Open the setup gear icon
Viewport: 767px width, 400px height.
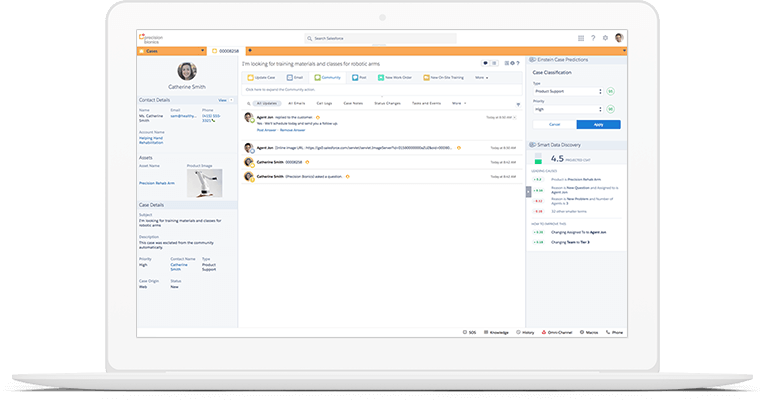(x=605, y=38)
